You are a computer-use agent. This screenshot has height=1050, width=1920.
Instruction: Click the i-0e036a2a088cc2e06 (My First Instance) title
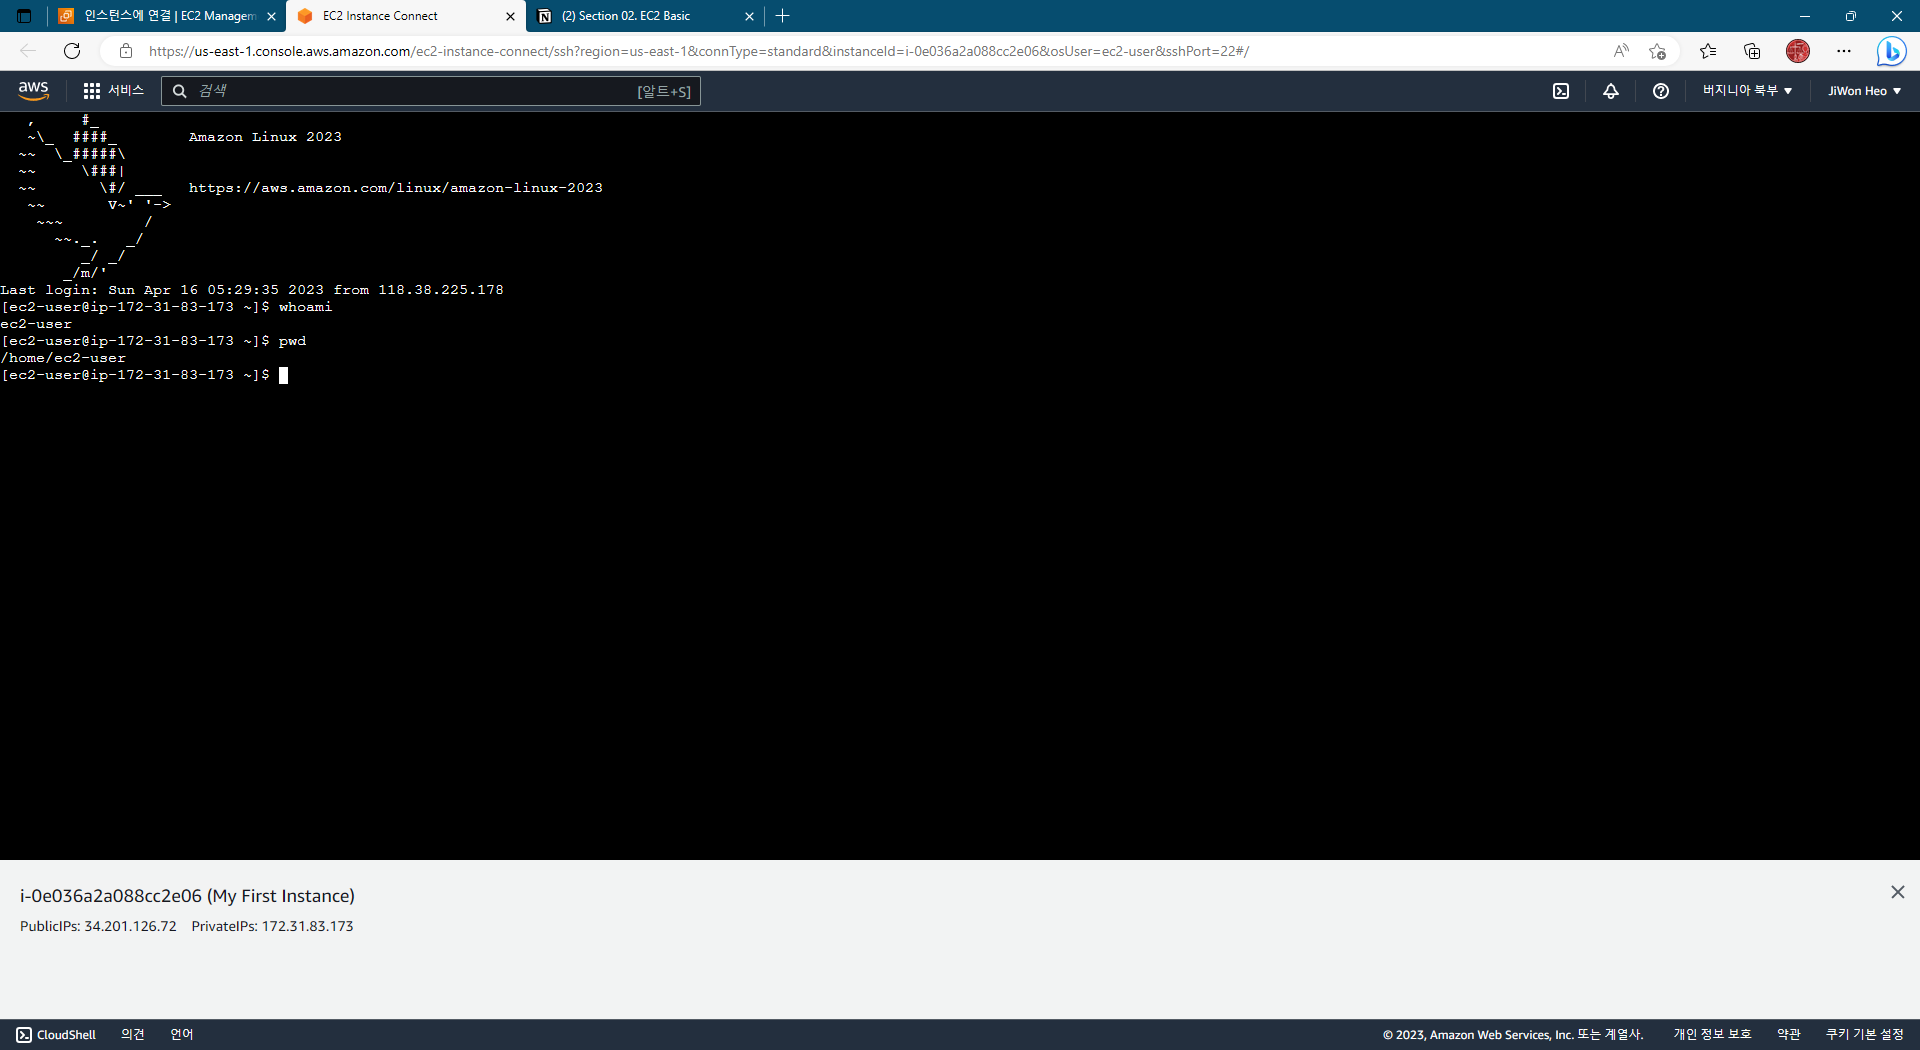coord(187,896)
